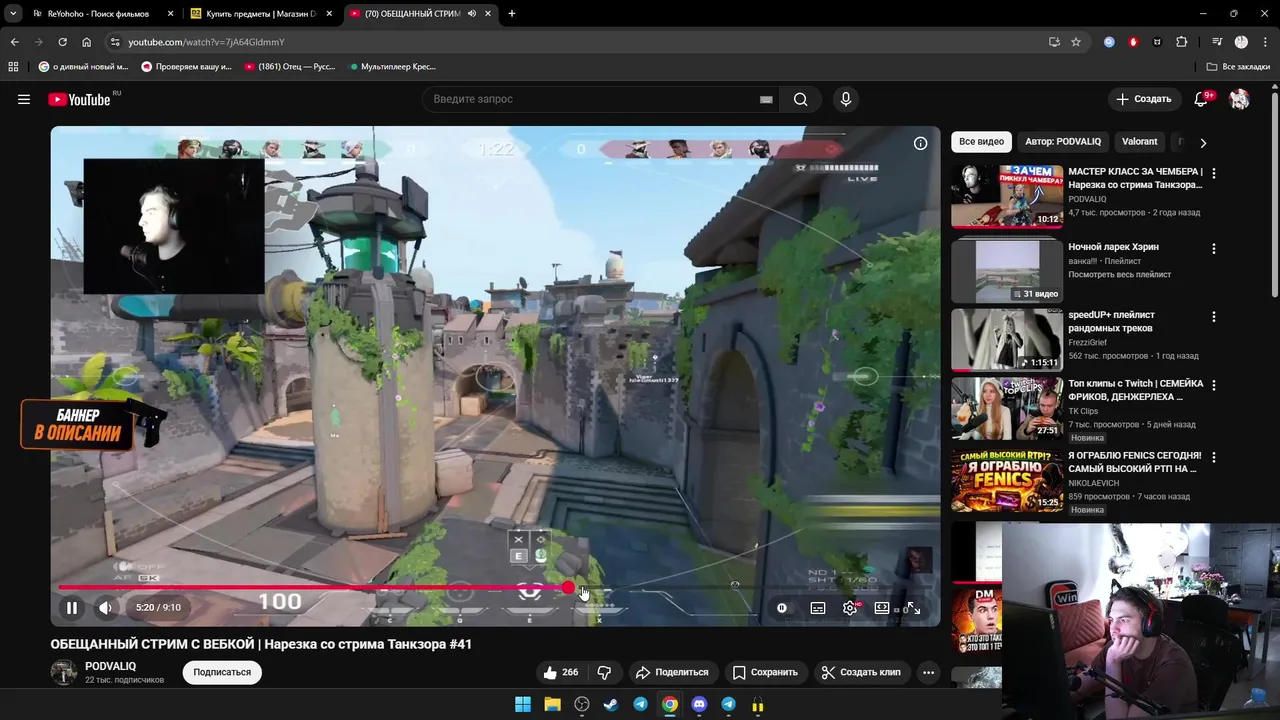Open player settings gear
1280x720 pixels.
(851, 607)
